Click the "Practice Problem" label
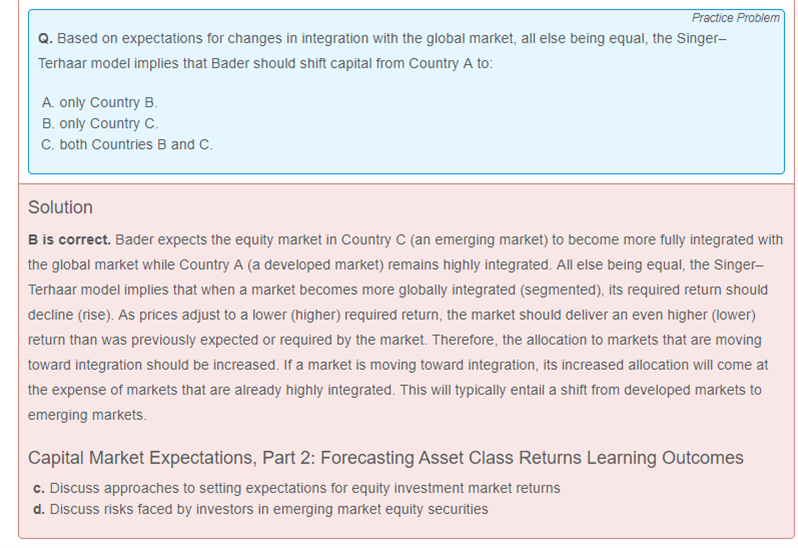This screenshot has width=798, height=548. [x=735, y=18]
